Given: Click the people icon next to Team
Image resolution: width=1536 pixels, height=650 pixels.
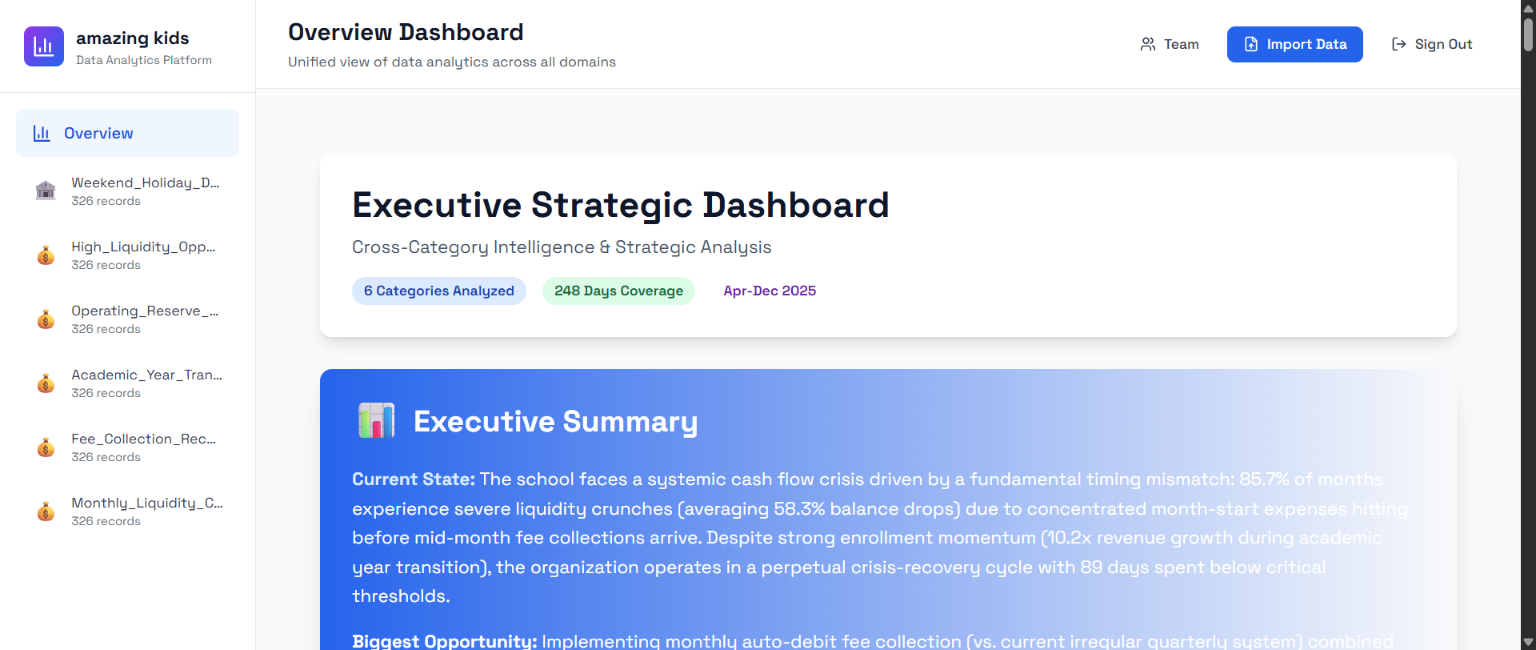Looking at the screenshot, I should click(x=1147, y=44).
